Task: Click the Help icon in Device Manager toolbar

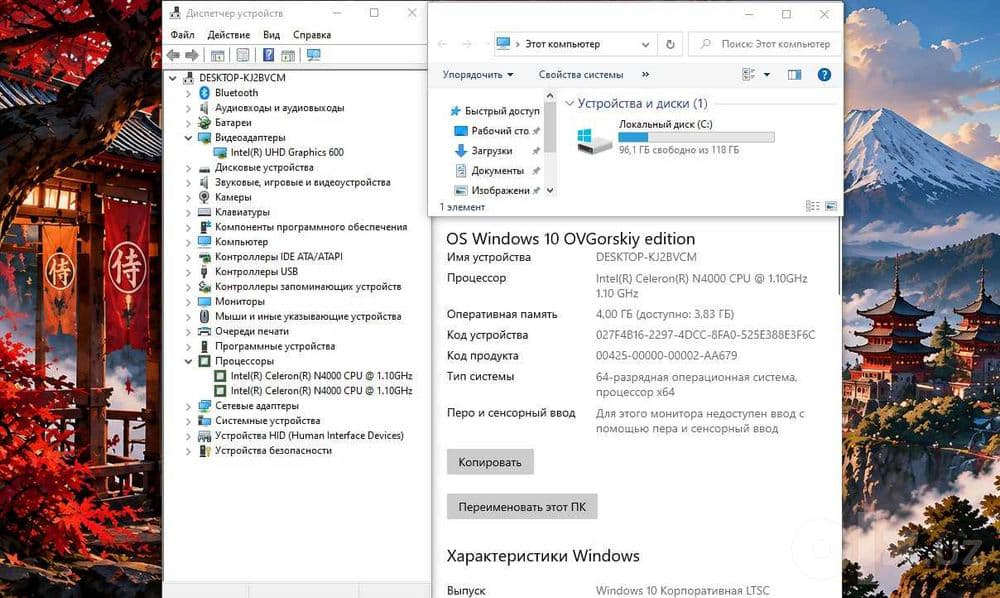Action: coord(268,55)
